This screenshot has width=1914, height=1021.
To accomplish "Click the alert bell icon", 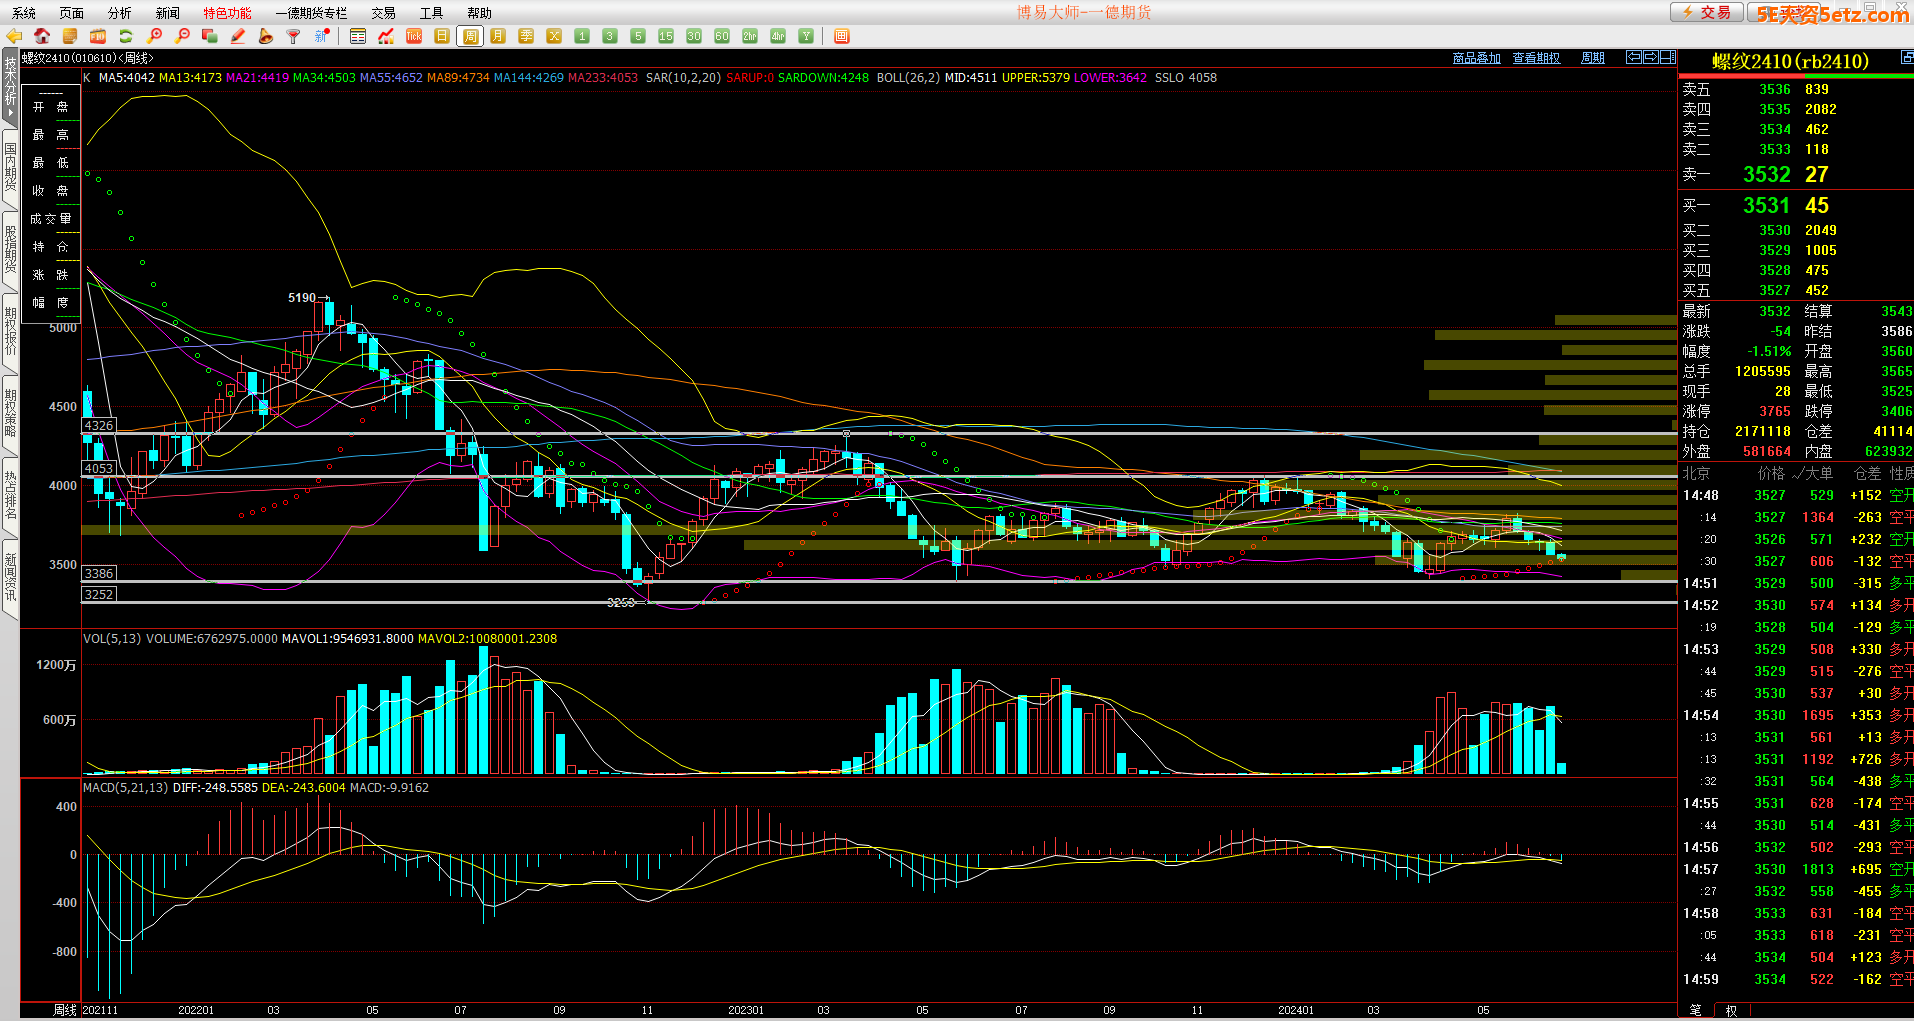I will pos(266,36).
